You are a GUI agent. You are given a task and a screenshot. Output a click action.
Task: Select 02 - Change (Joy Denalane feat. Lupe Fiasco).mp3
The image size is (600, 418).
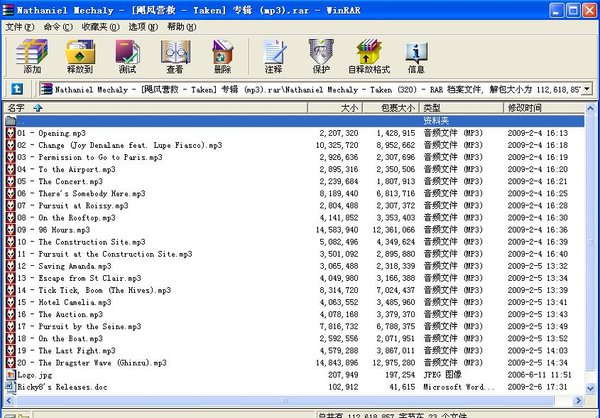click(119, 145)
